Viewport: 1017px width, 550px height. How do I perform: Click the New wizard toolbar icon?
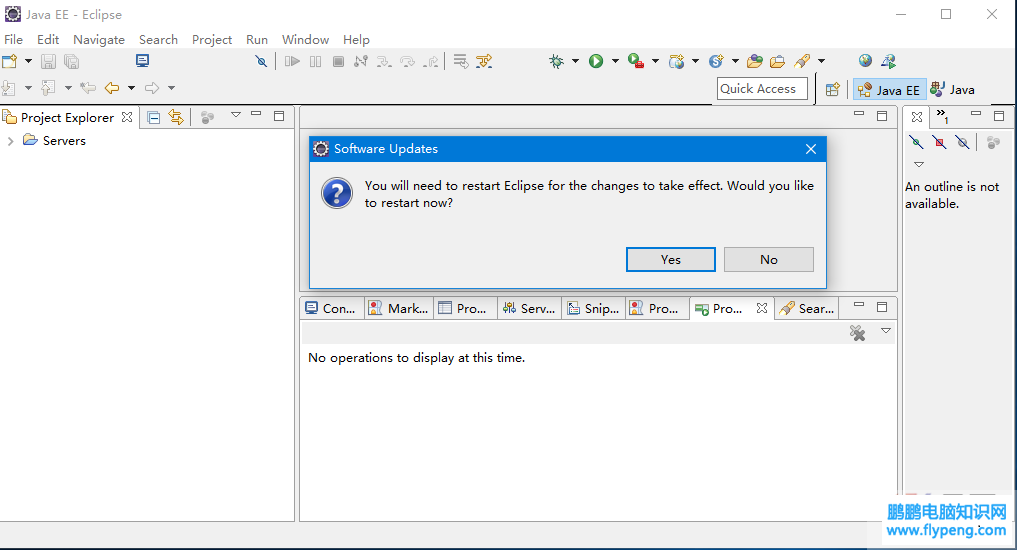(x=10, y=62)
